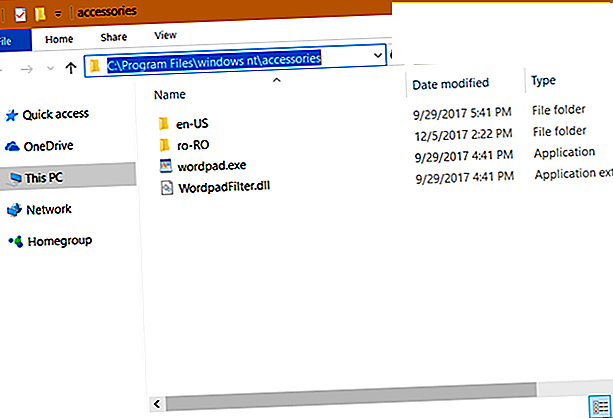Click the horizontal scrollbar thumb

pos(351,396)
